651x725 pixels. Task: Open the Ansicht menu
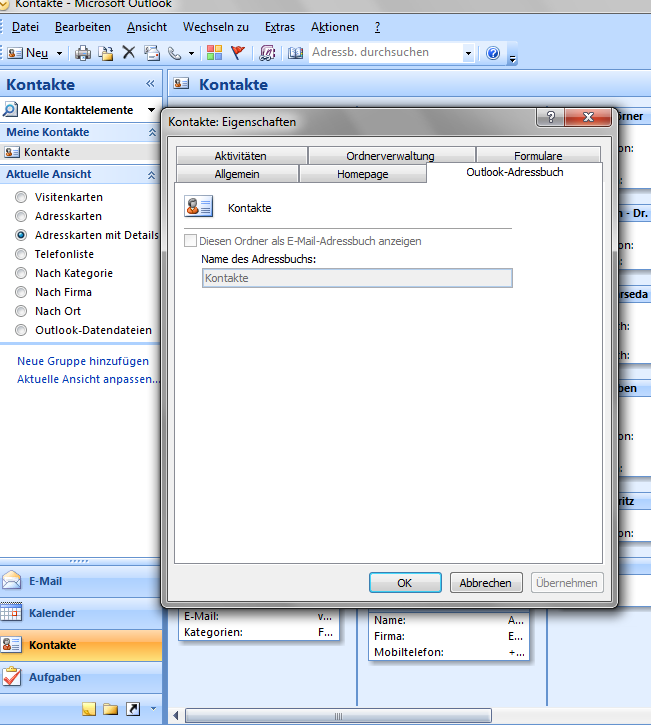point(147,27)
